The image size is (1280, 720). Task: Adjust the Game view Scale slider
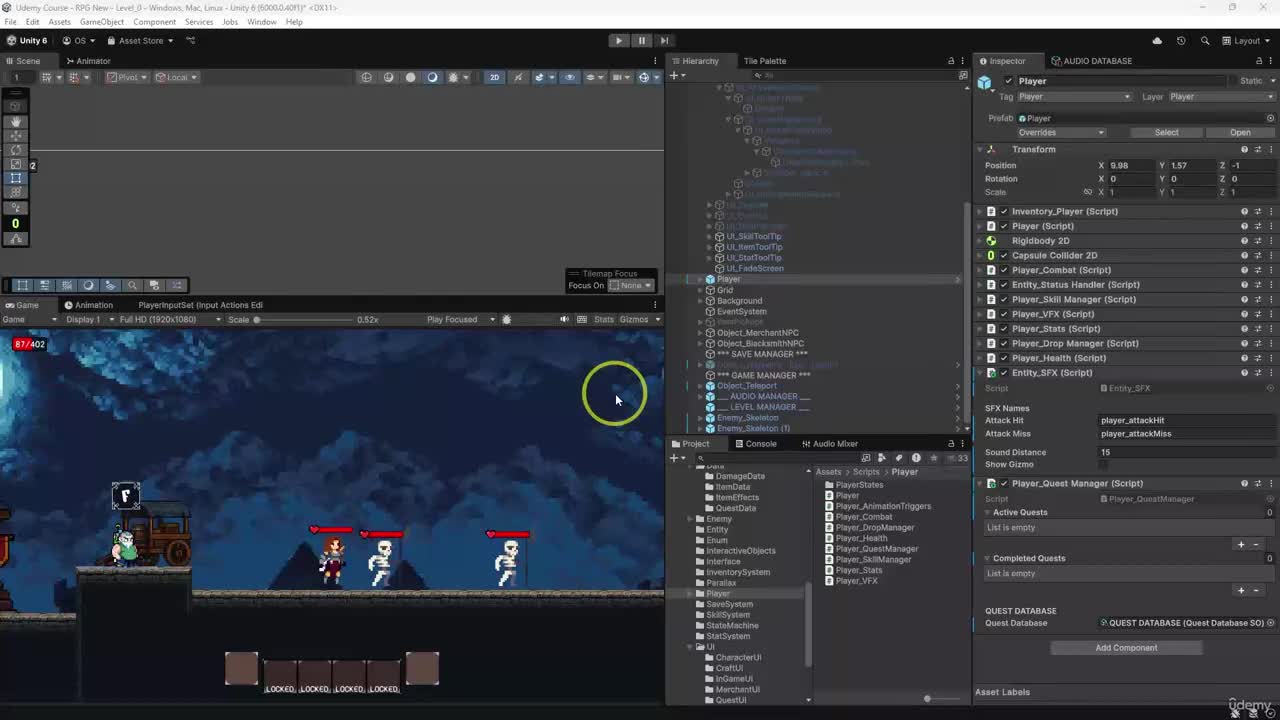304,320
